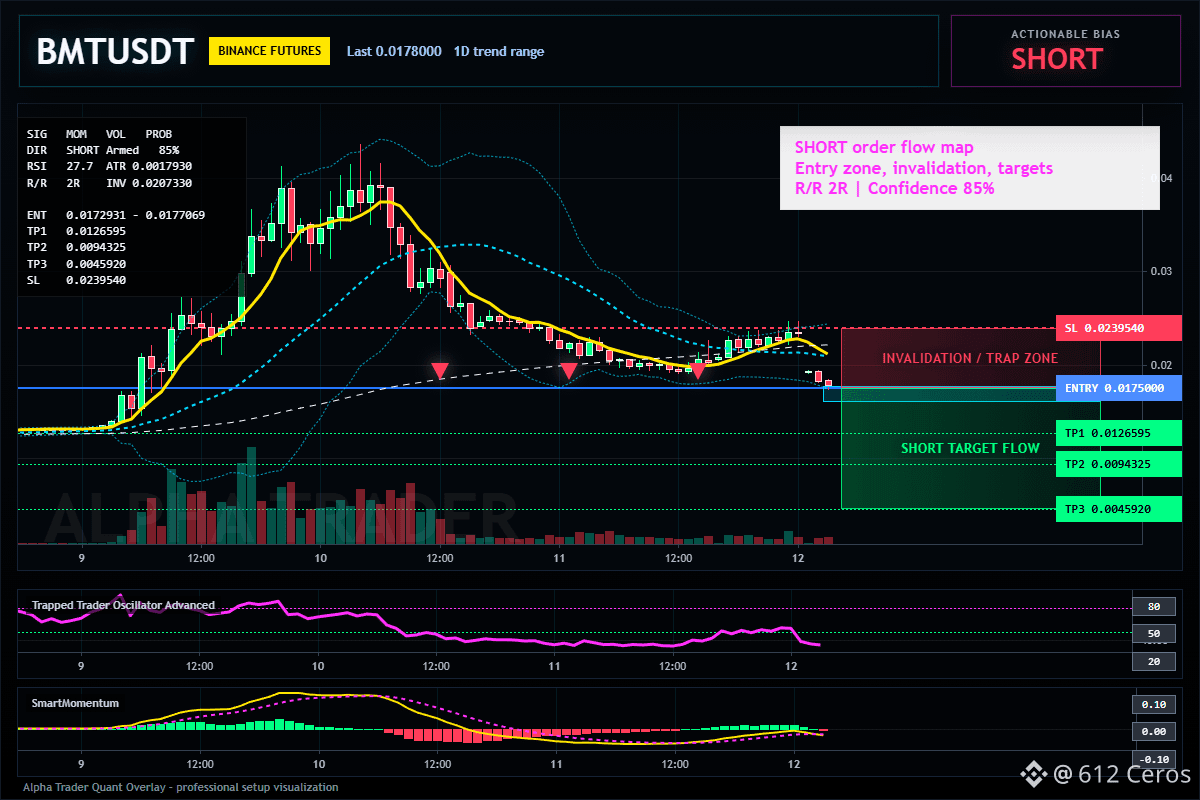Viewport: 1200px width, 800px height.
Task: Click the 1D trend range label
Action: (499, 51)
